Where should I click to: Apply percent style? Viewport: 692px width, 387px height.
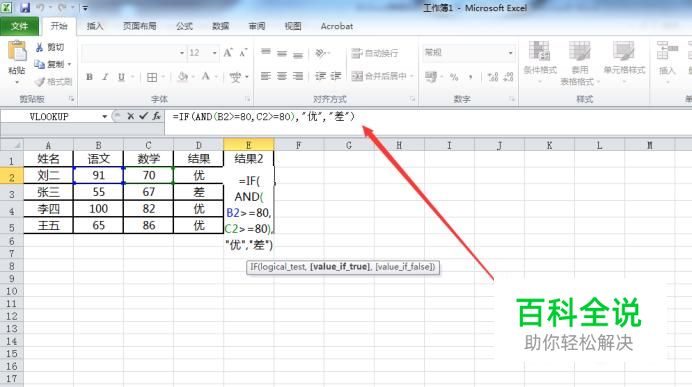tap(454, 77)
